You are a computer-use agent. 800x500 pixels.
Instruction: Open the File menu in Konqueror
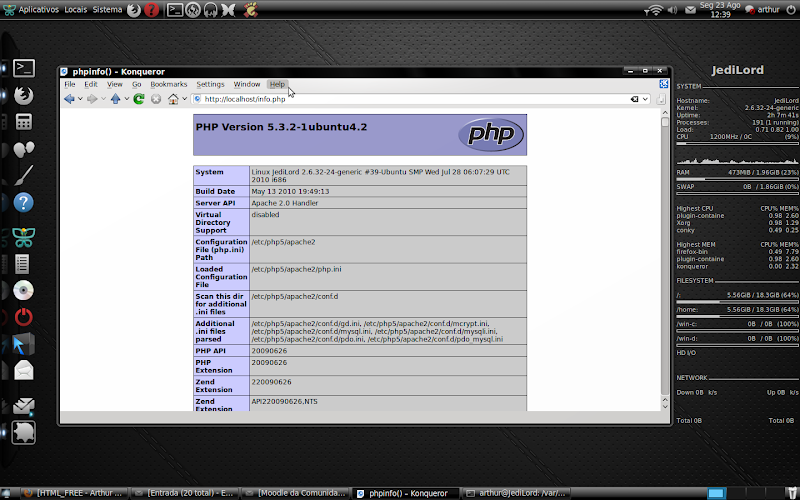(69, 84)
